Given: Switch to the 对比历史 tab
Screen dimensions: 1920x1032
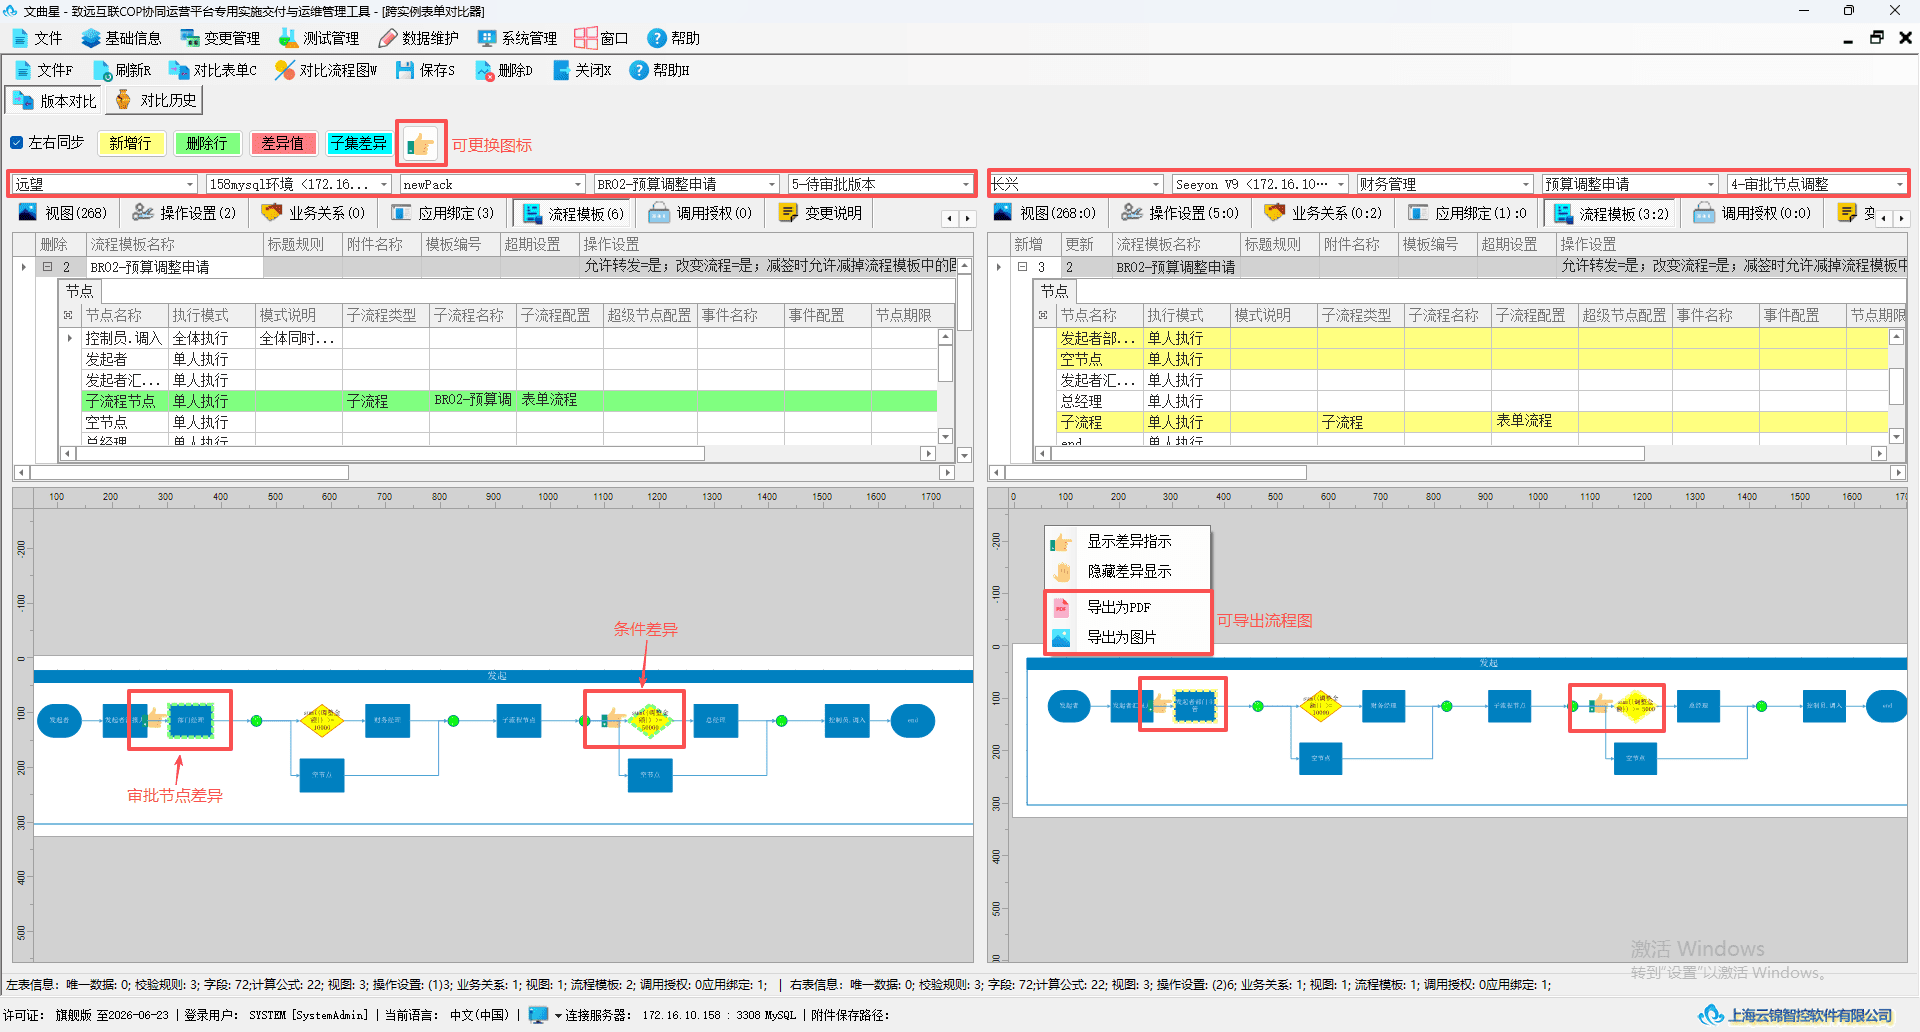Looking at the screenshot, I should (155, 100).
